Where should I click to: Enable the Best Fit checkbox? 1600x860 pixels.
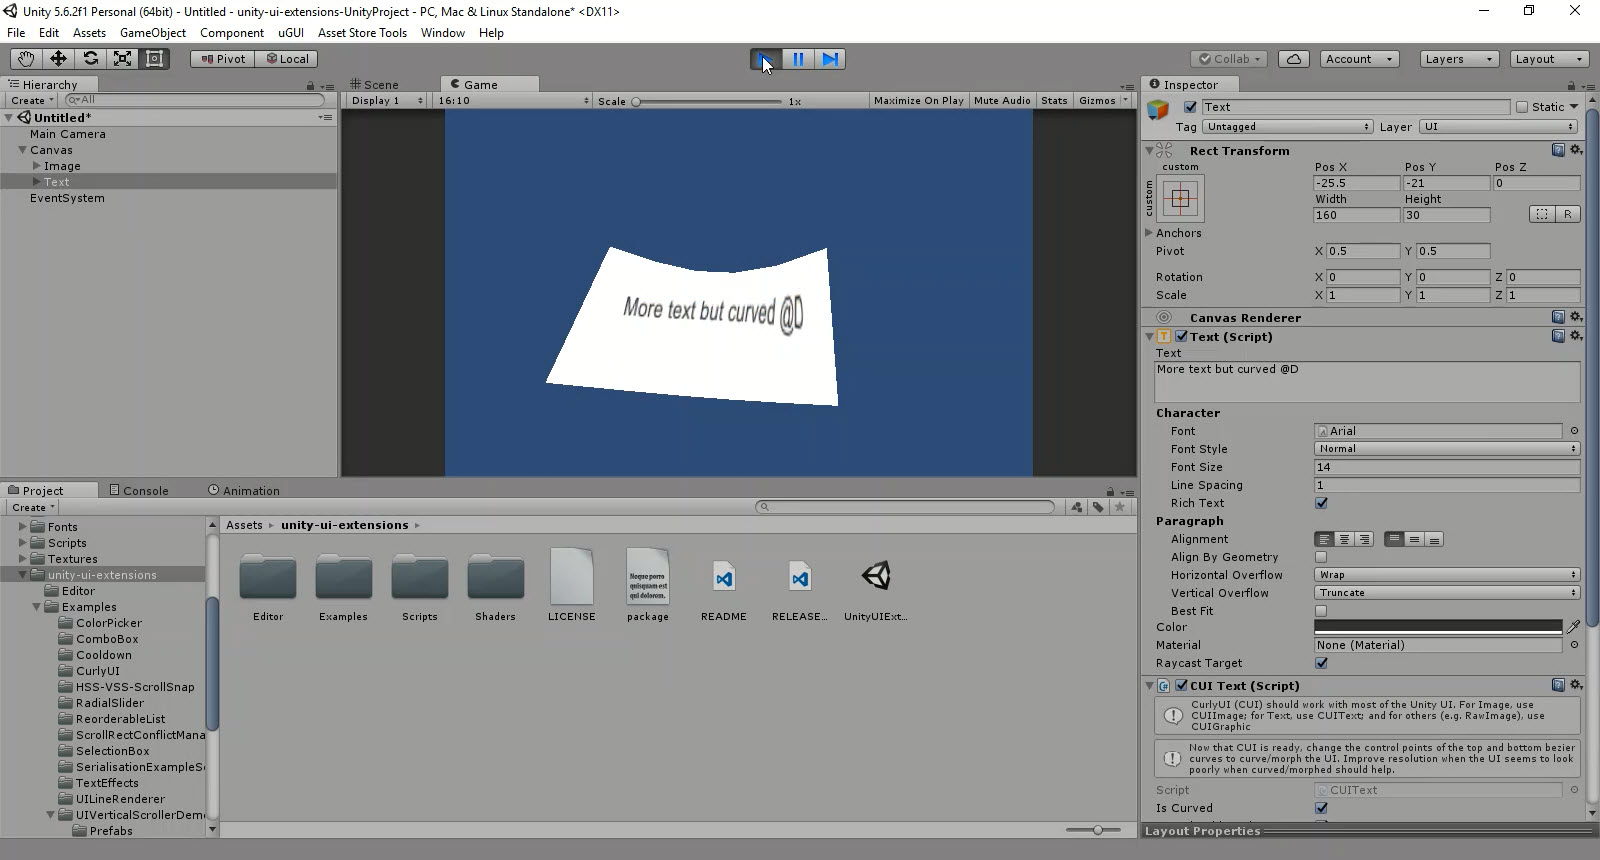(x=1321, y=611)
